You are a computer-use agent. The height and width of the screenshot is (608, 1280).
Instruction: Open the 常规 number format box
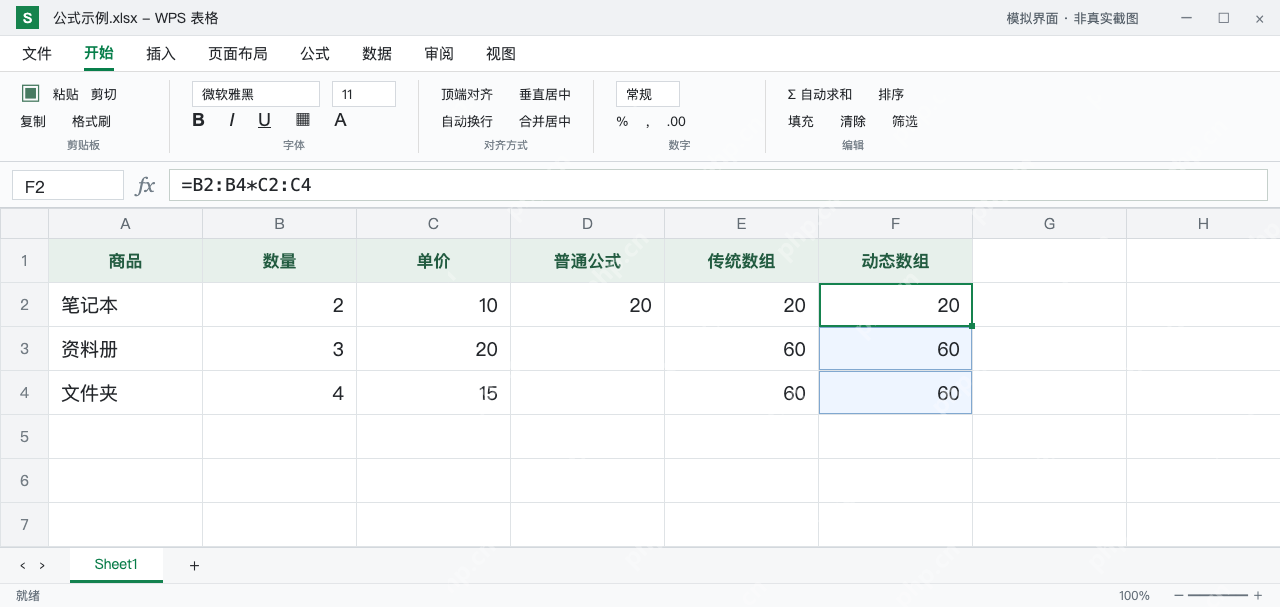[x=648, y=94]
